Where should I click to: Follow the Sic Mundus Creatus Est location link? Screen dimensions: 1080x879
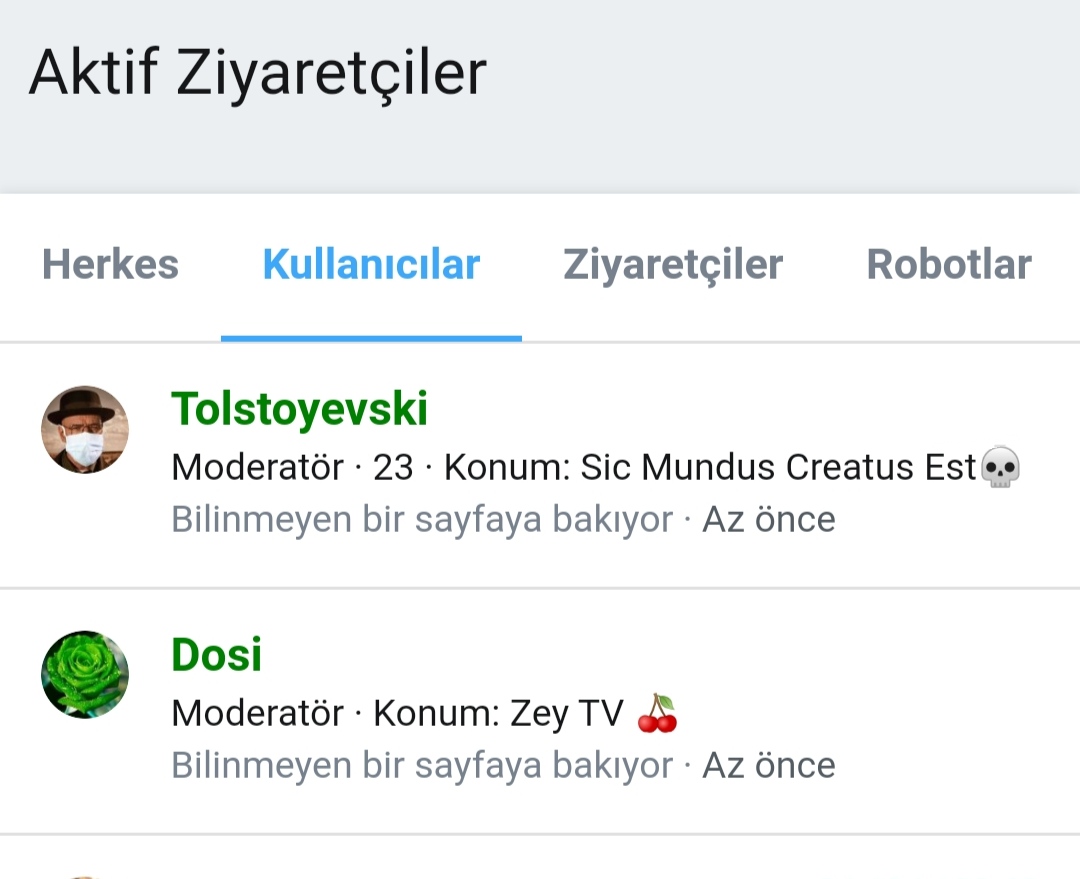[778, 467]
